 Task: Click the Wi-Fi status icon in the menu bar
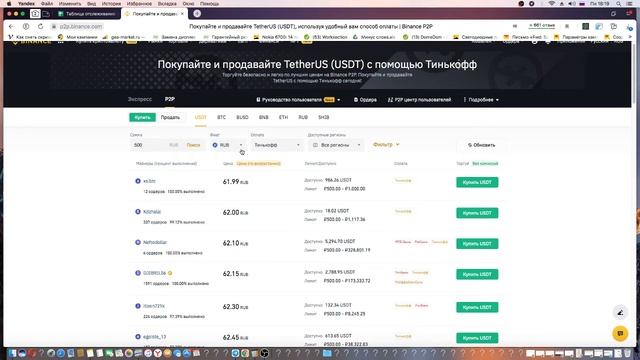[551, 3]
